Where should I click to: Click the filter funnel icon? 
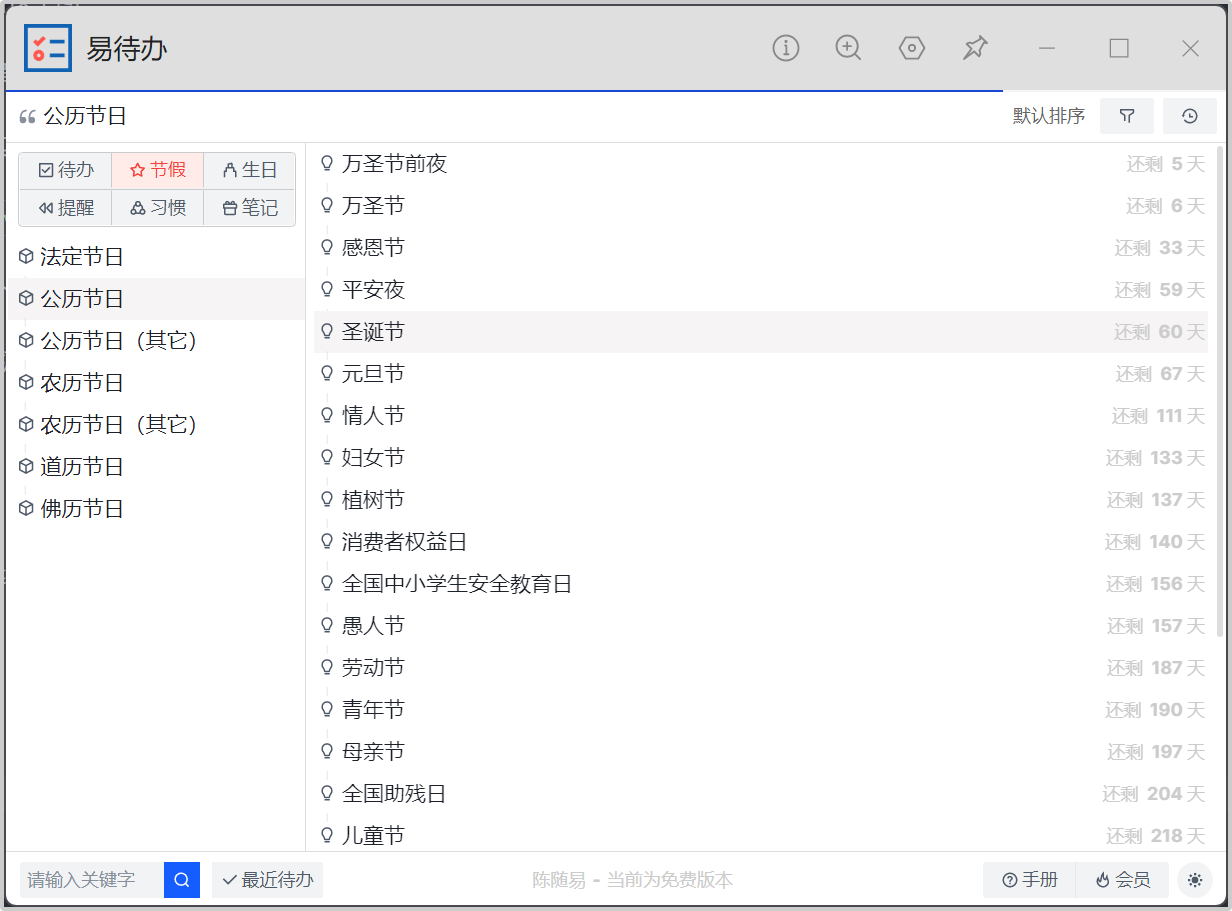click(1127, 116)
